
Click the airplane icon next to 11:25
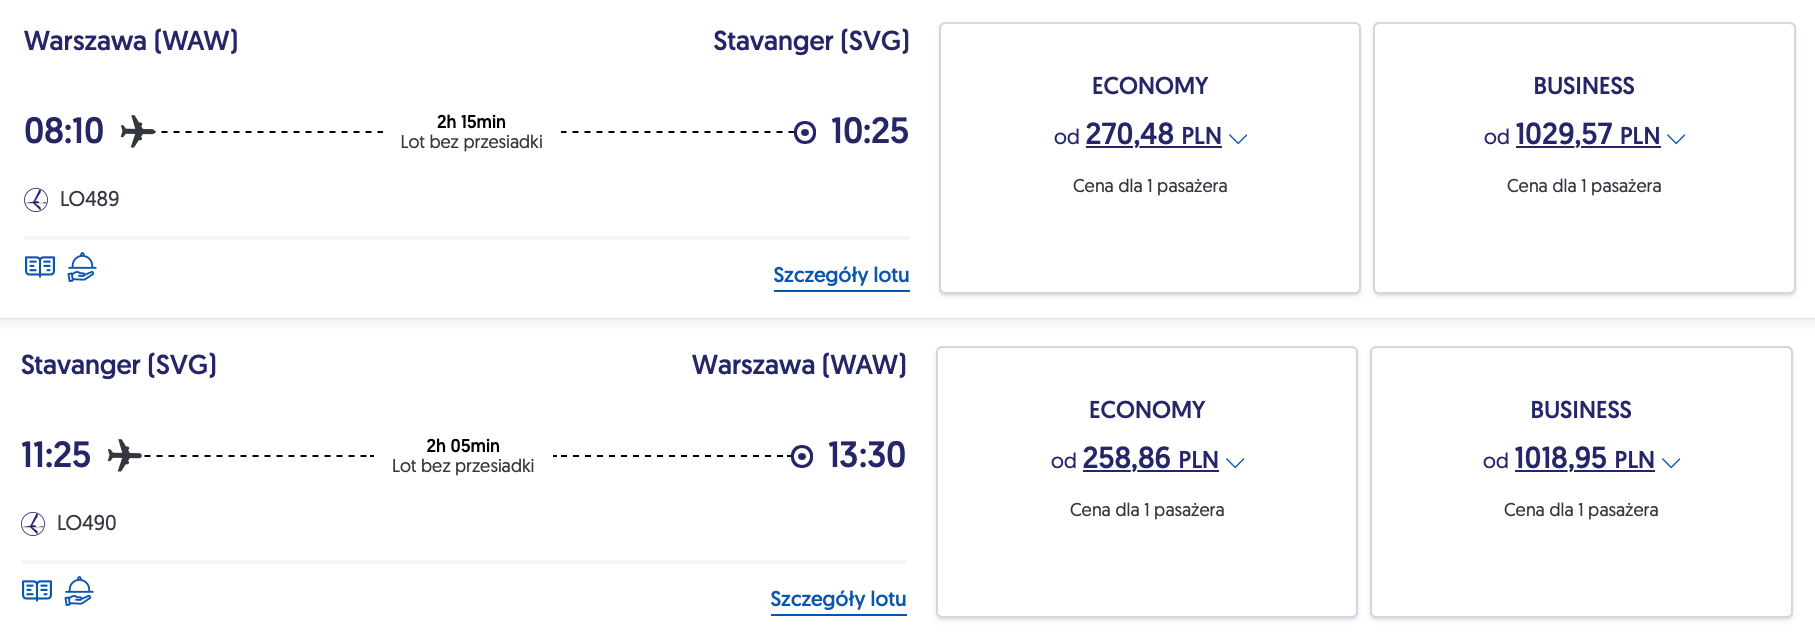tap(124, 455)
